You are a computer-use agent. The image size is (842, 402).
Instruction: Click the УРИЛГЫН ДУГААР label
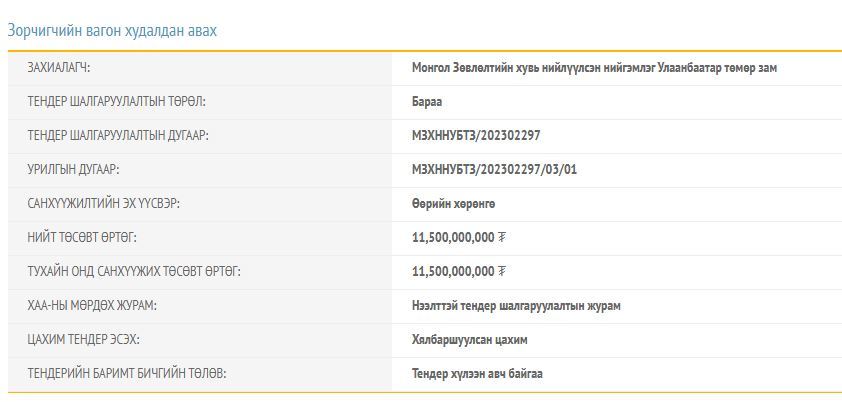(x=73, y=170)
